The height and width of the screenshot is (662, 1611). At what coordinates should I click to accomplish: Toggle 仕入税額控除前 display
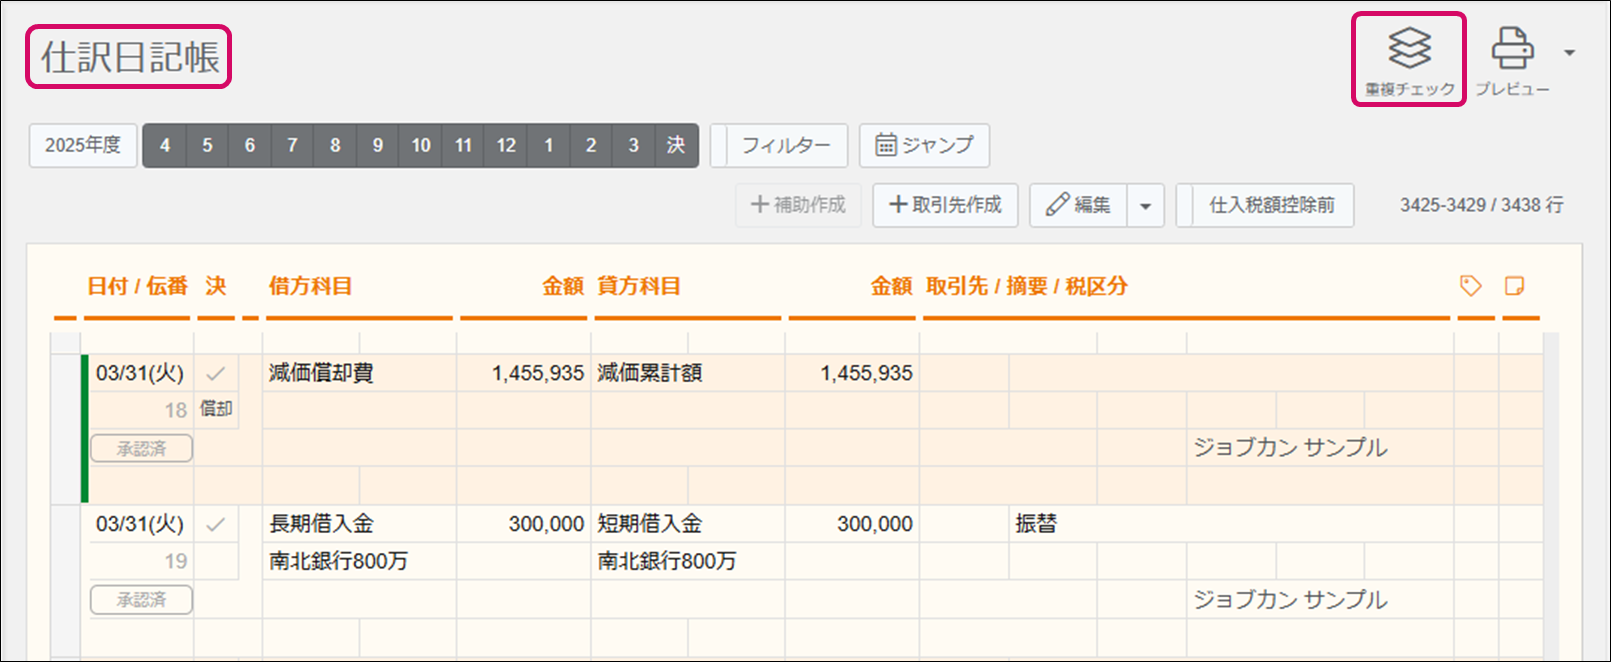(x=1271, y=205)
